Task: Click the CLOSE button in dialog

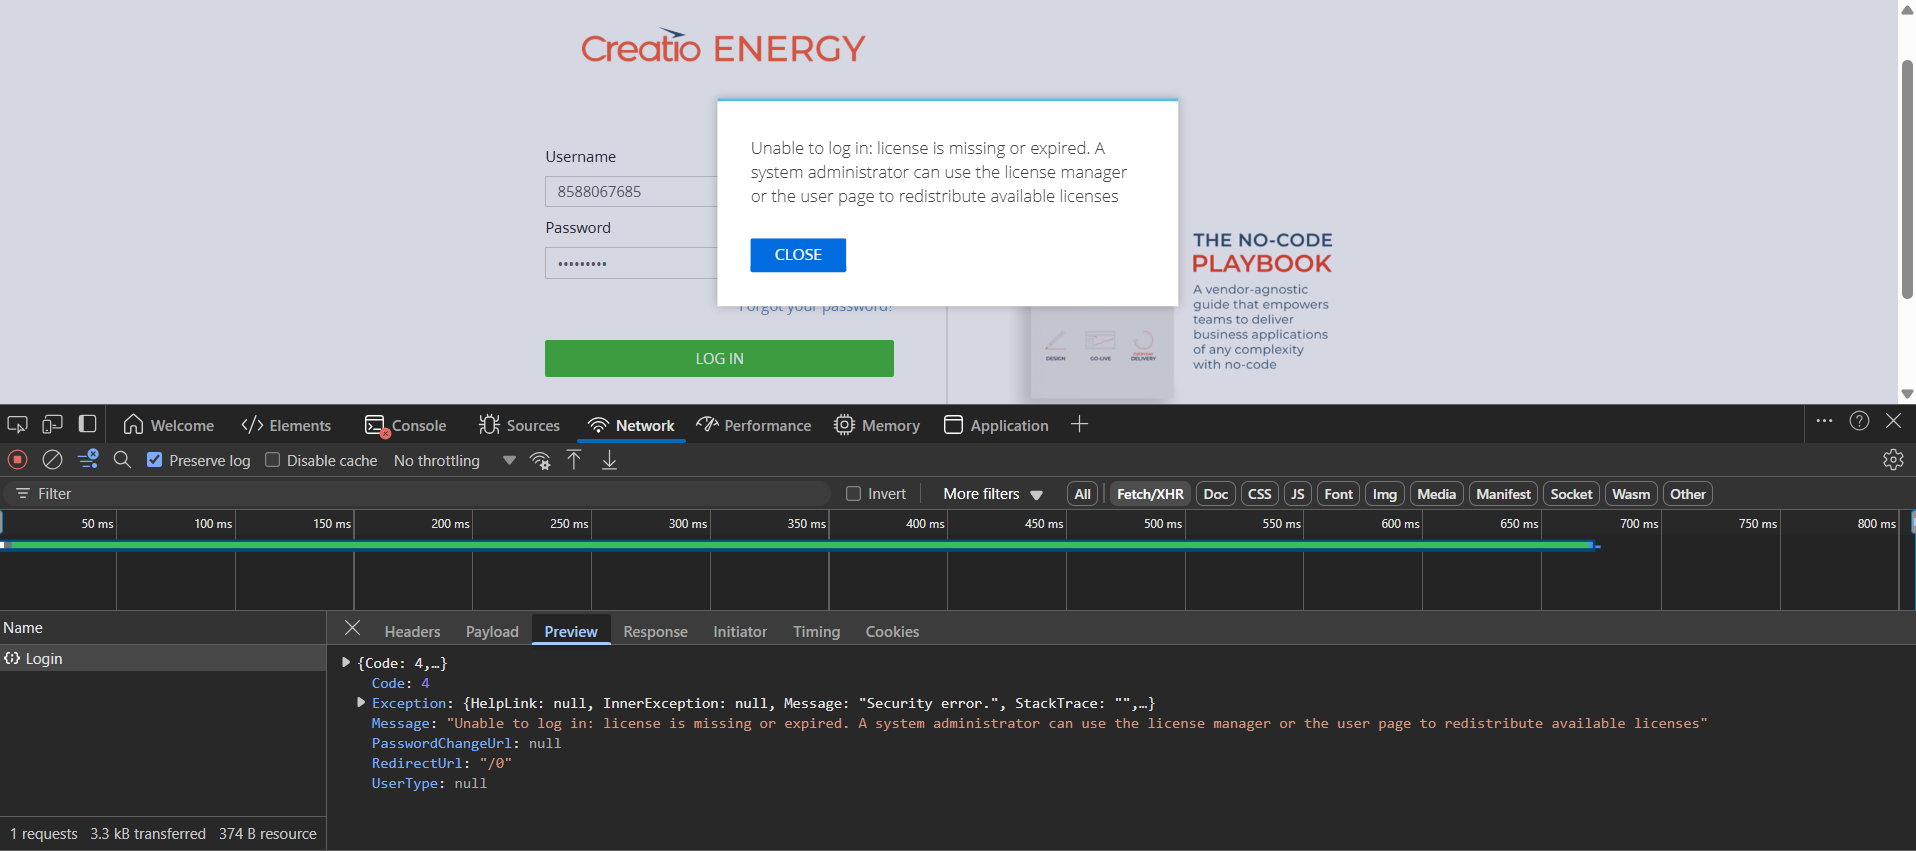Action: coord(798,255)
